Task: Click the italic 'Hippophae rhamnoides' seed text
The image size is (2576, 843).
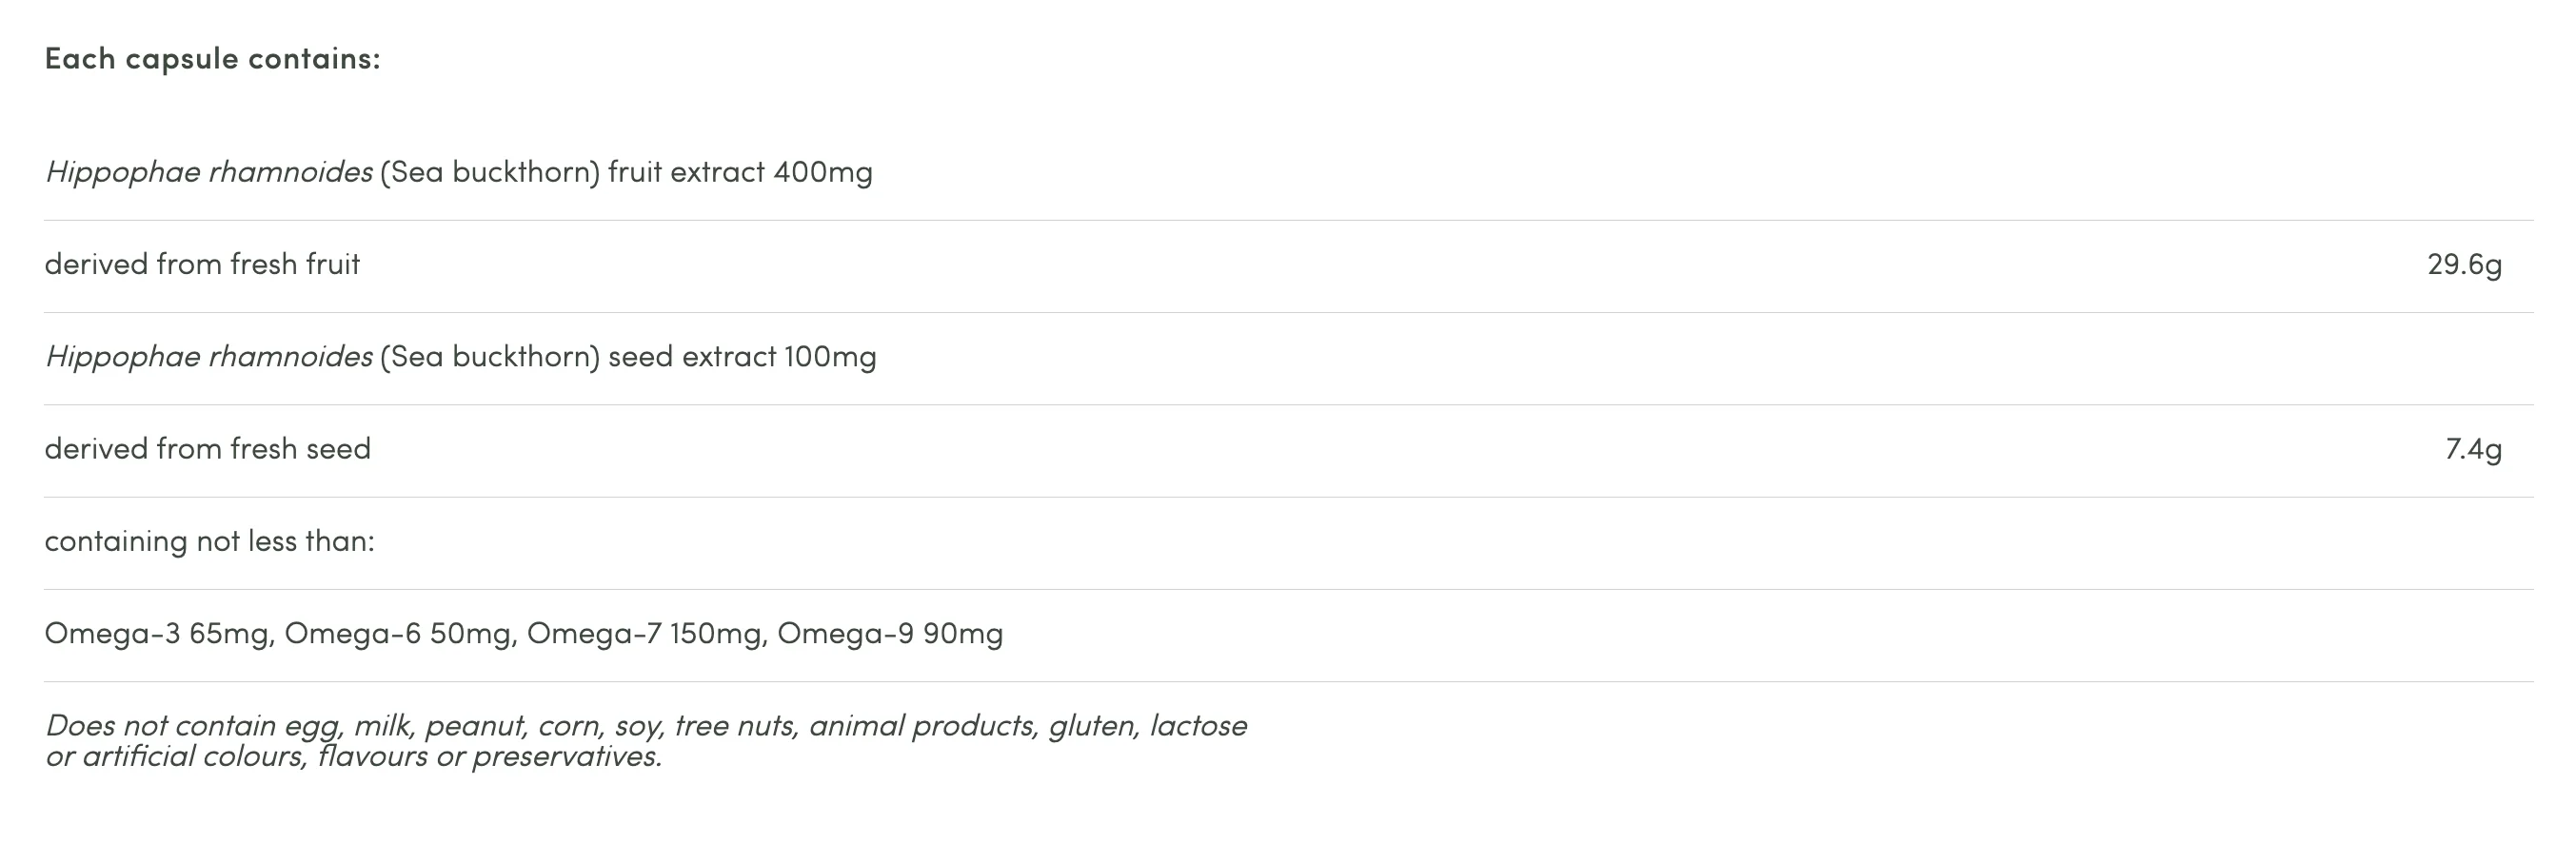Action: 209,357
